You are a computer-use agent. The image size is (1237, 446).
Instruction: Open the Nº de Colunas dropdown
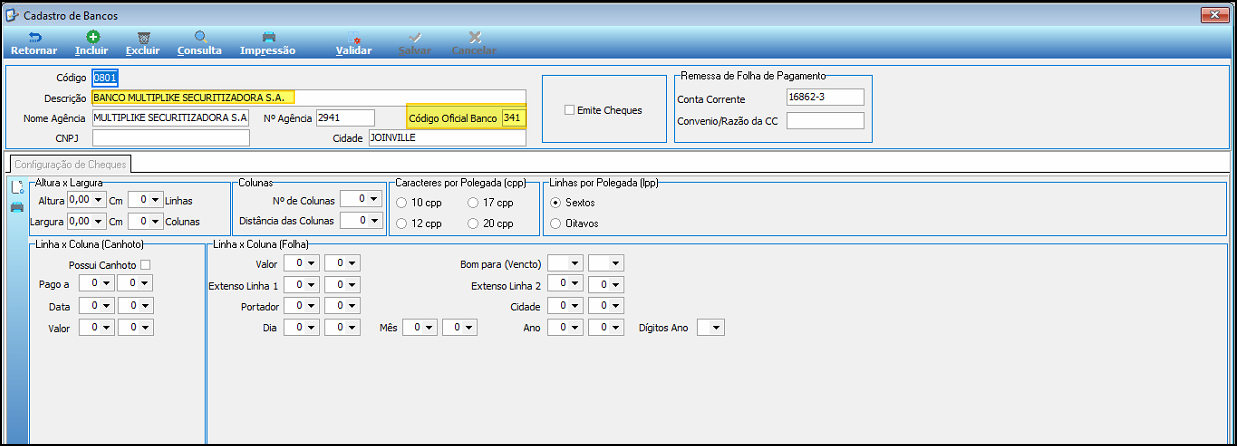[360, 199]
